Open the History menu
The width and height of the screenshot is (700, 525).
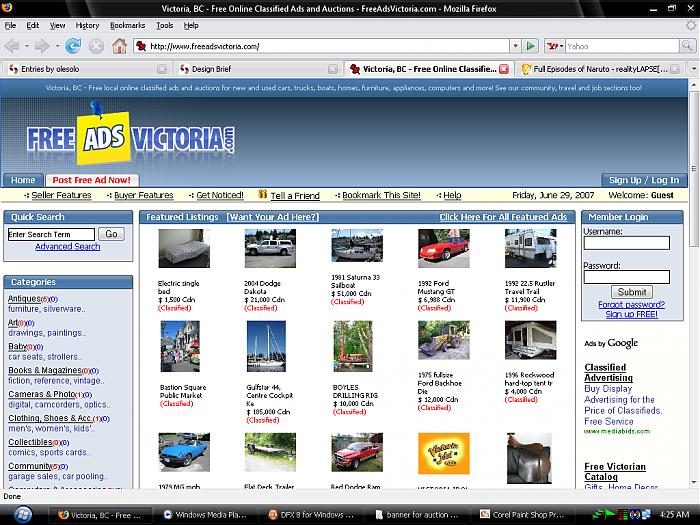(87, 25)
